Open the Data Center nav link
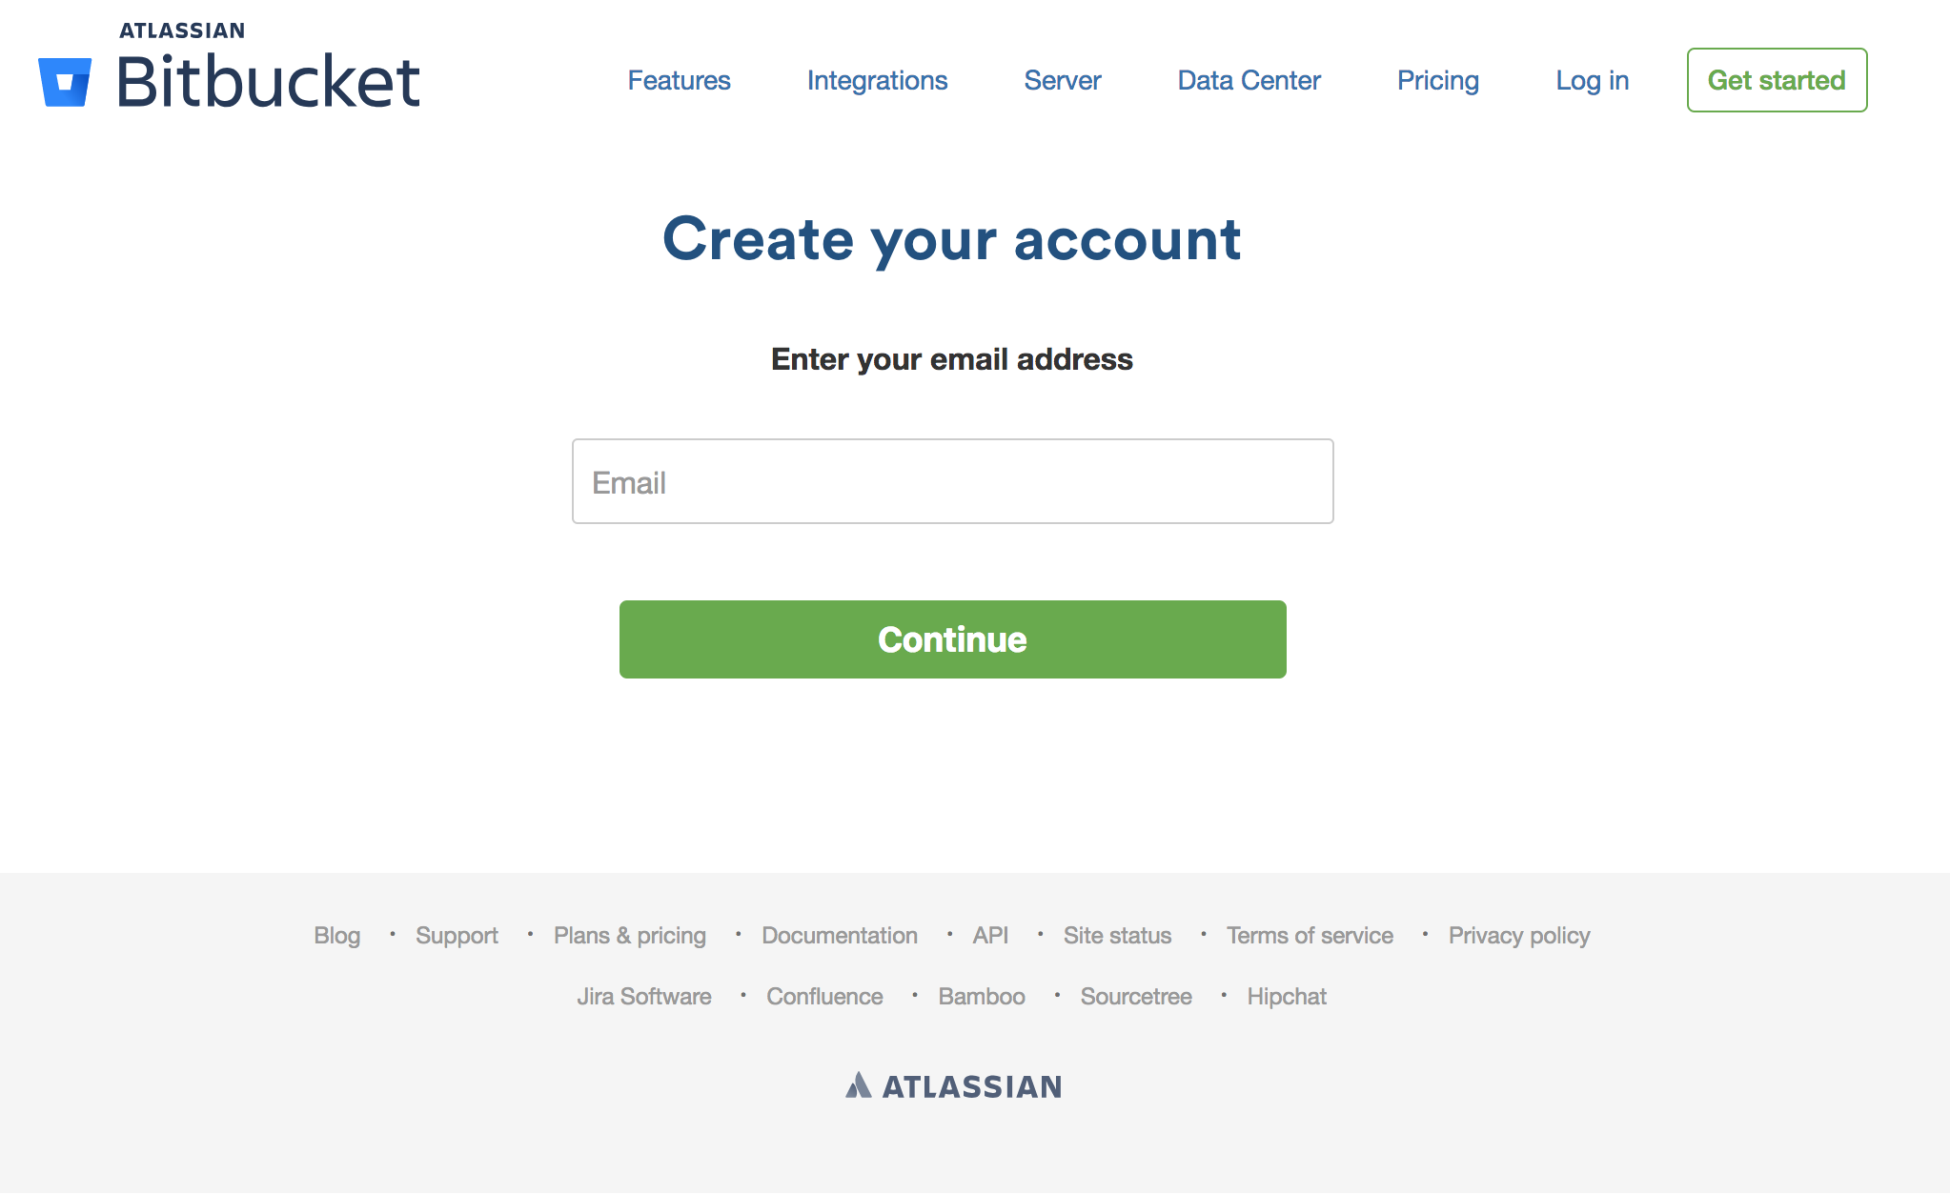Viewport: 1950px width, 1195px height. [x=1249, y=80]
